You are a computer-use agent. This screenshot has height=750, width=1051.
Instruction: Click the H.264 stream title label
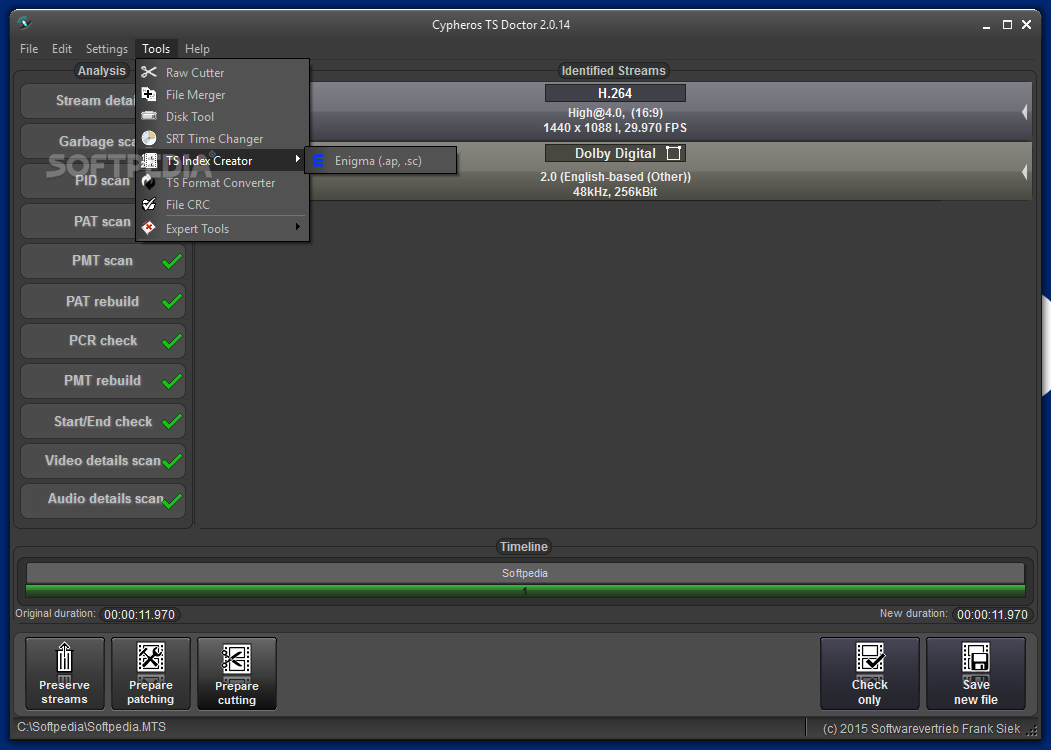pos(615,93)
